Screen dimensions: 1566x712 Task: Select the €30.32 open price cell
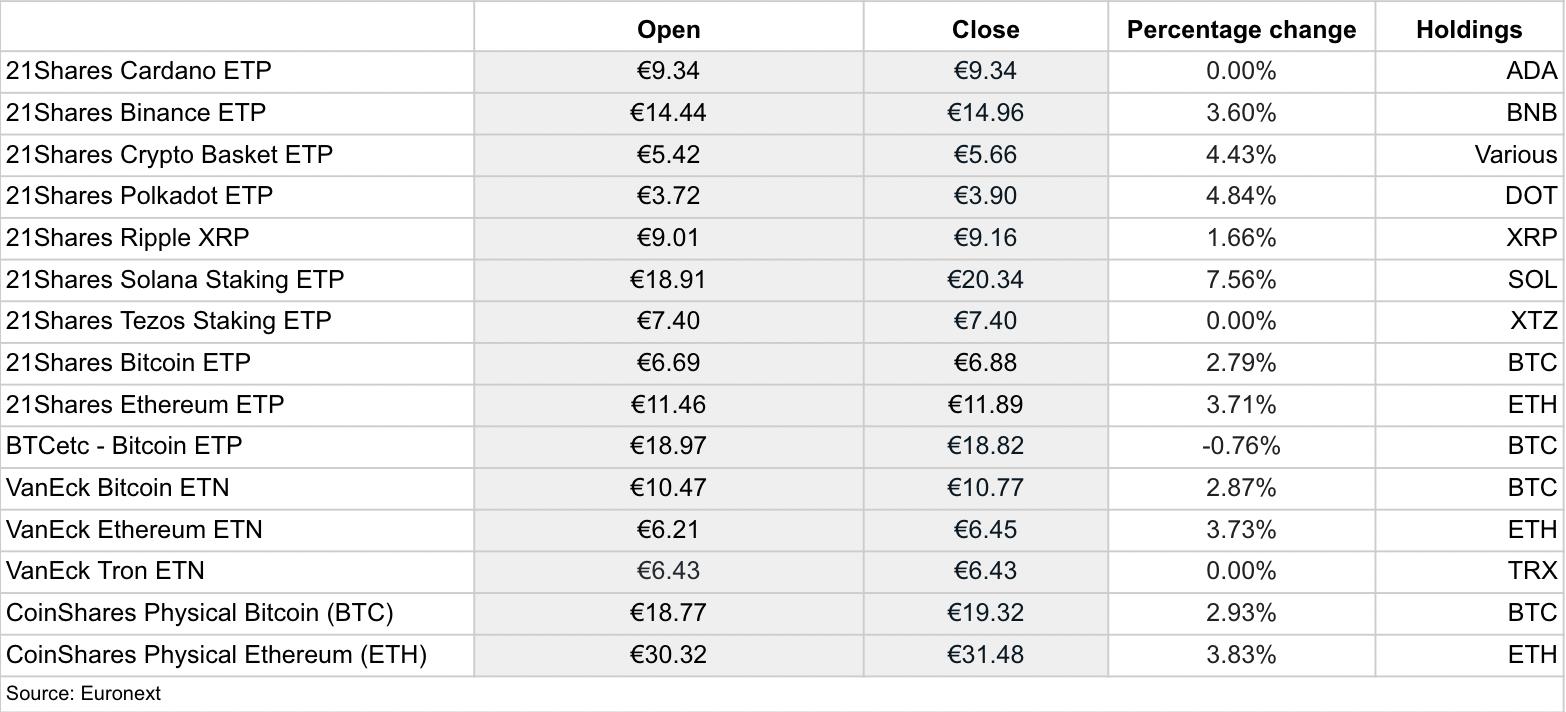pyautogui.click(x=668, y=655)
